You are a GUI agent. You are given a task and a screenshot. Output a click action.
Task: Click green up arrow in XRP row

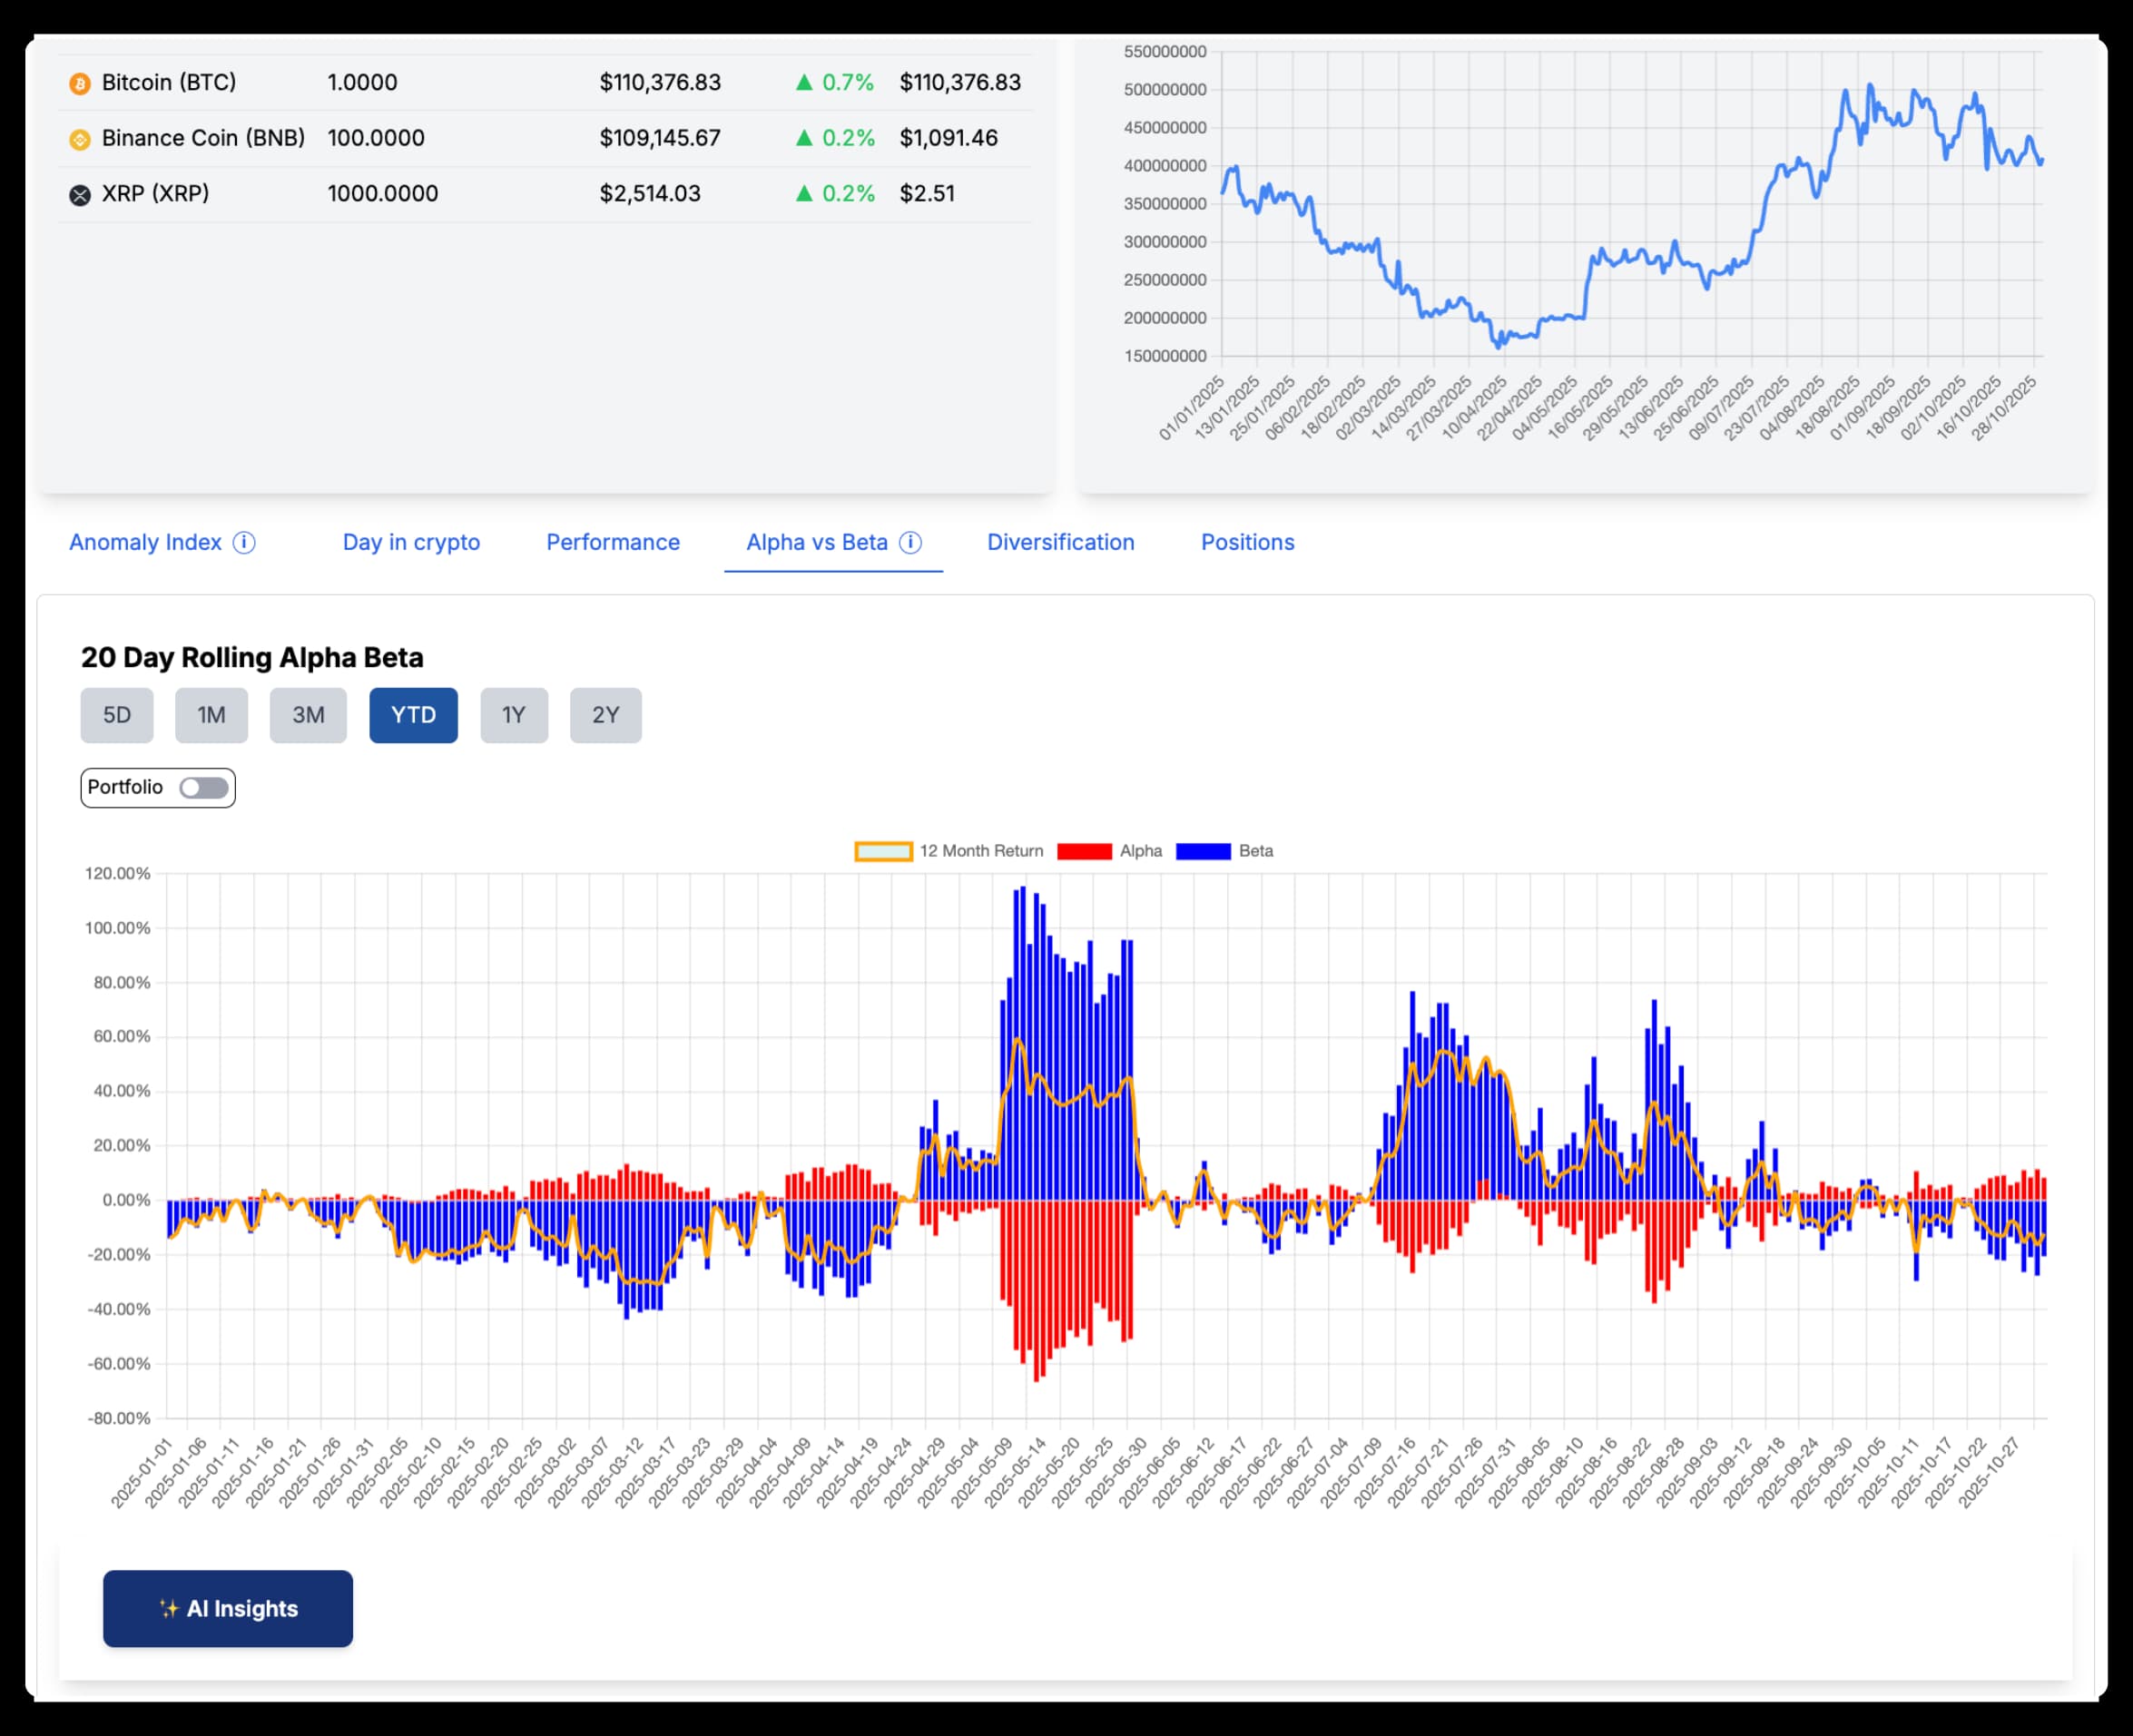tap(804, 194)
